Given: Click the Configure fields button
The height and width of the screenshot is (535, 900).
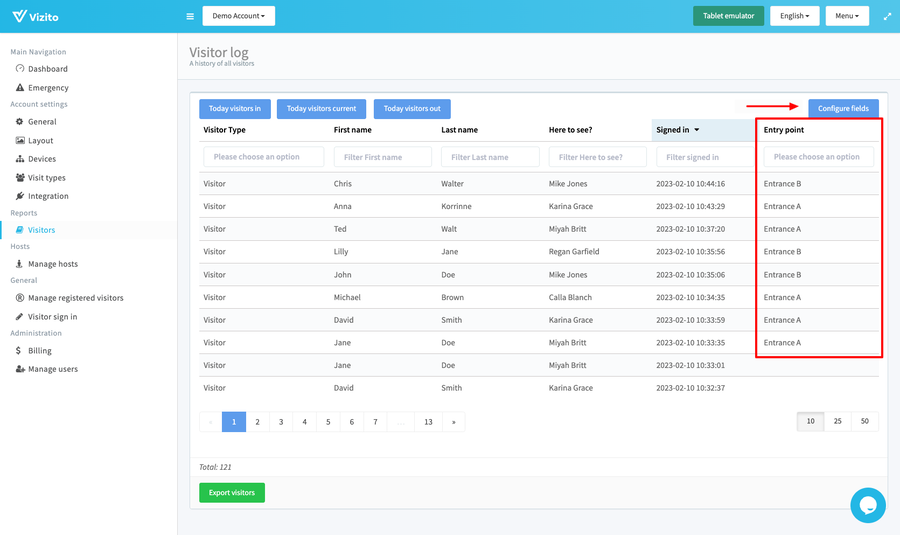Looking at the screenshot, I should [843, 108].
